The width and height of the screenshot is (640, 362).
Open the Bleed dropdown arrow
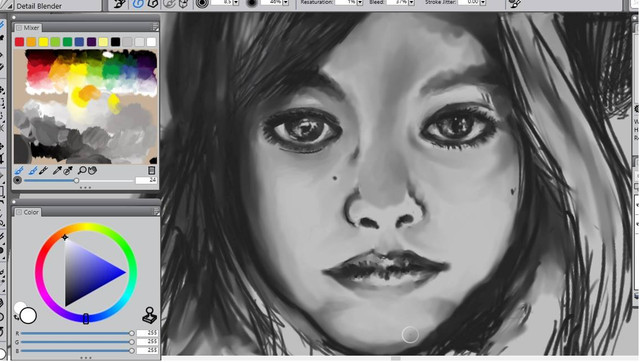coord(411,3)
